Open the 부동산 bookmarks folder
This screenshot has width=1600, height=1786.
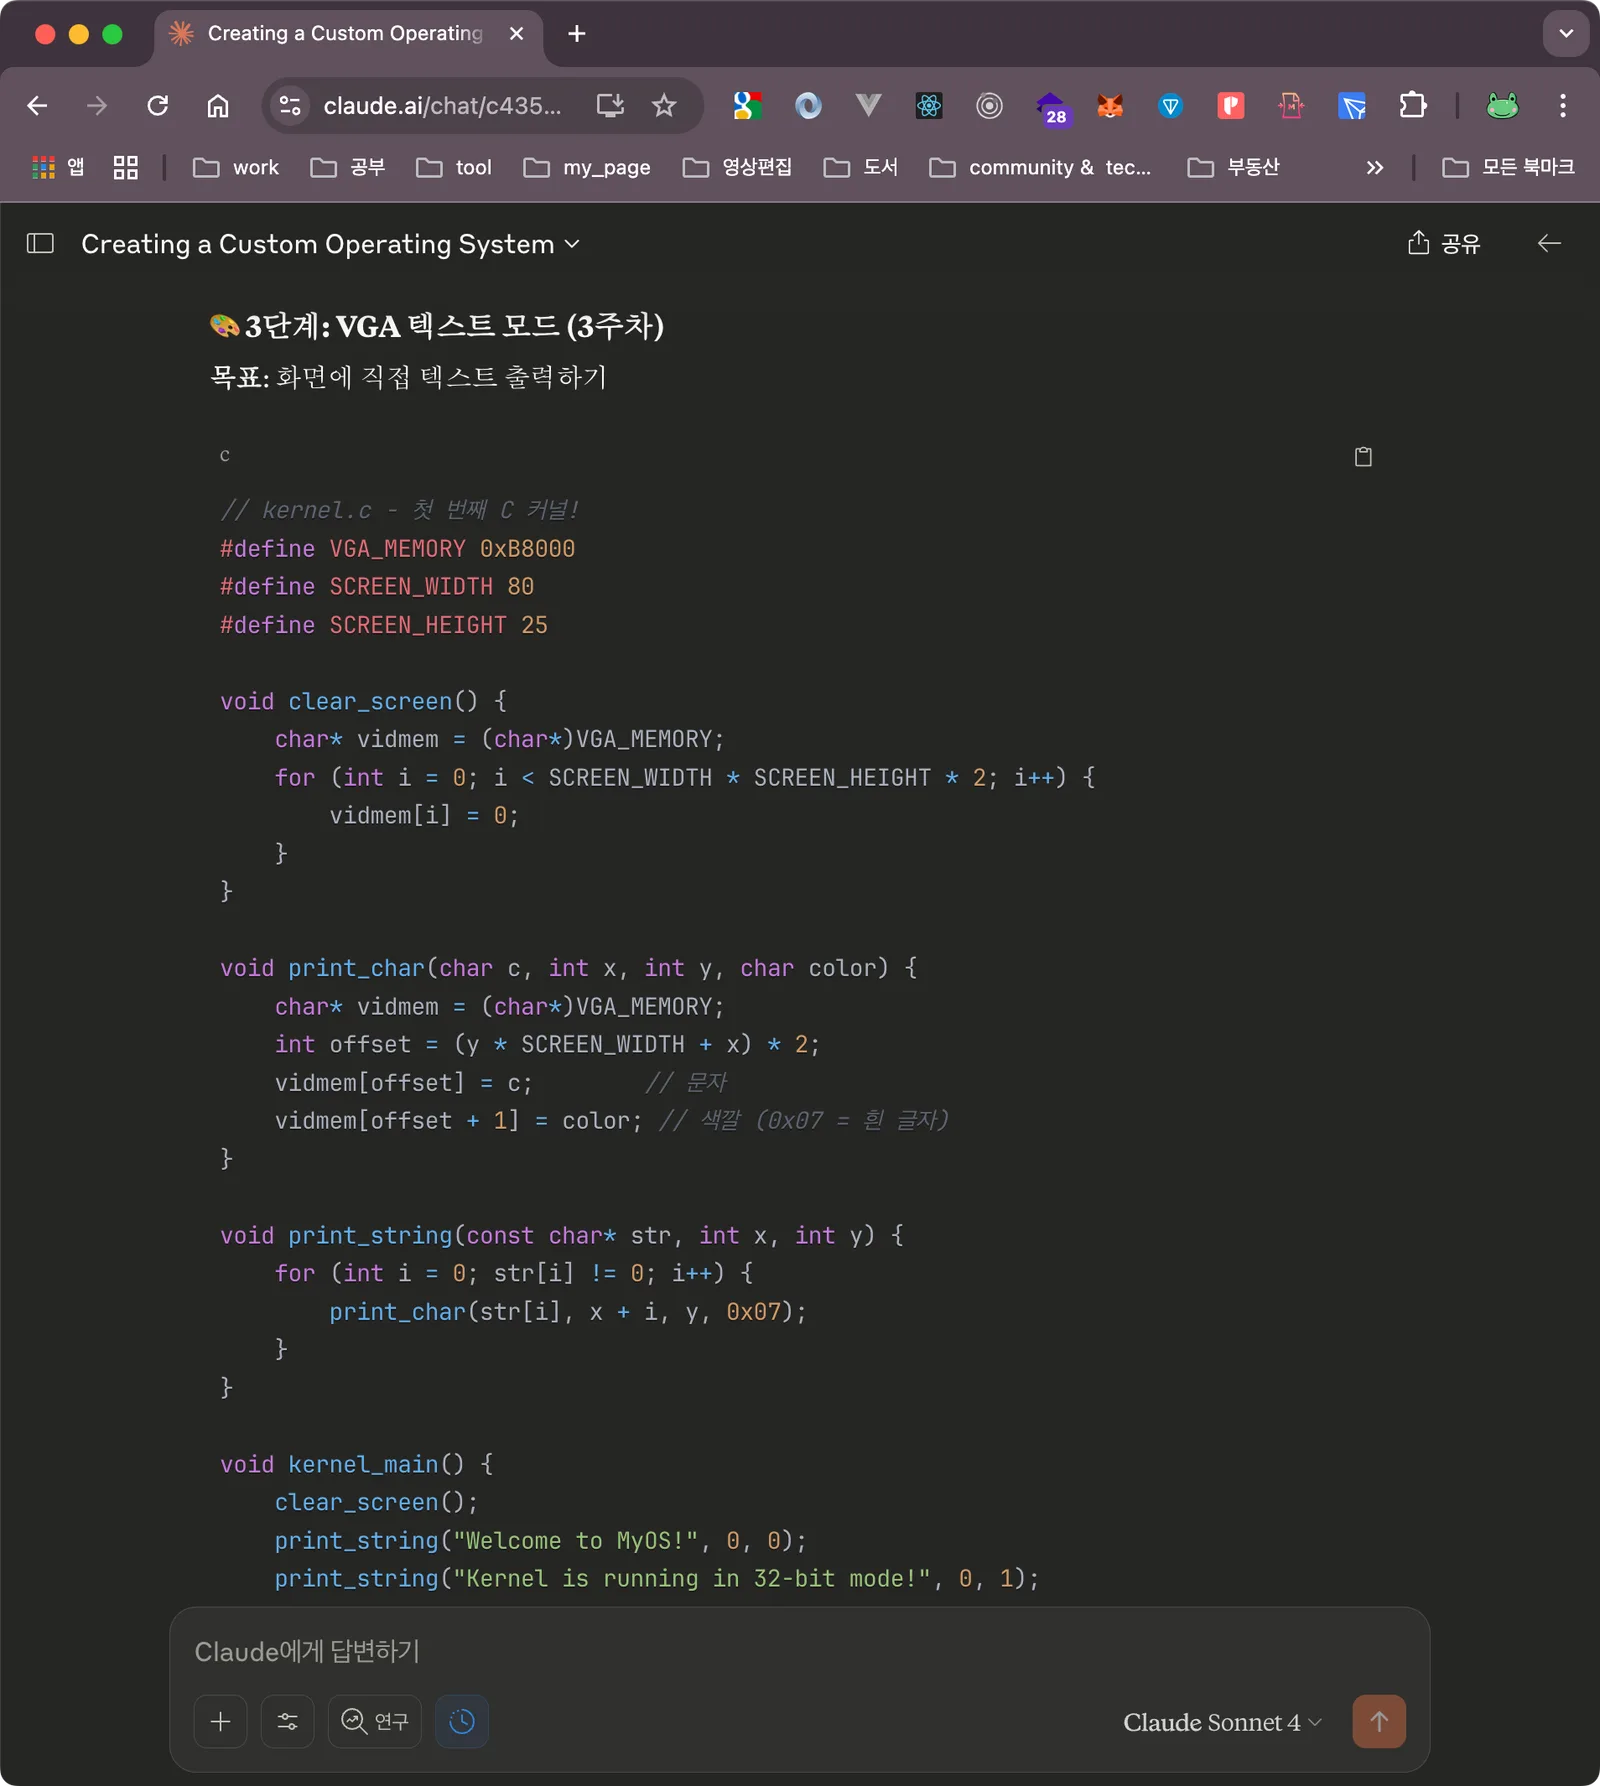point(1233,167)
